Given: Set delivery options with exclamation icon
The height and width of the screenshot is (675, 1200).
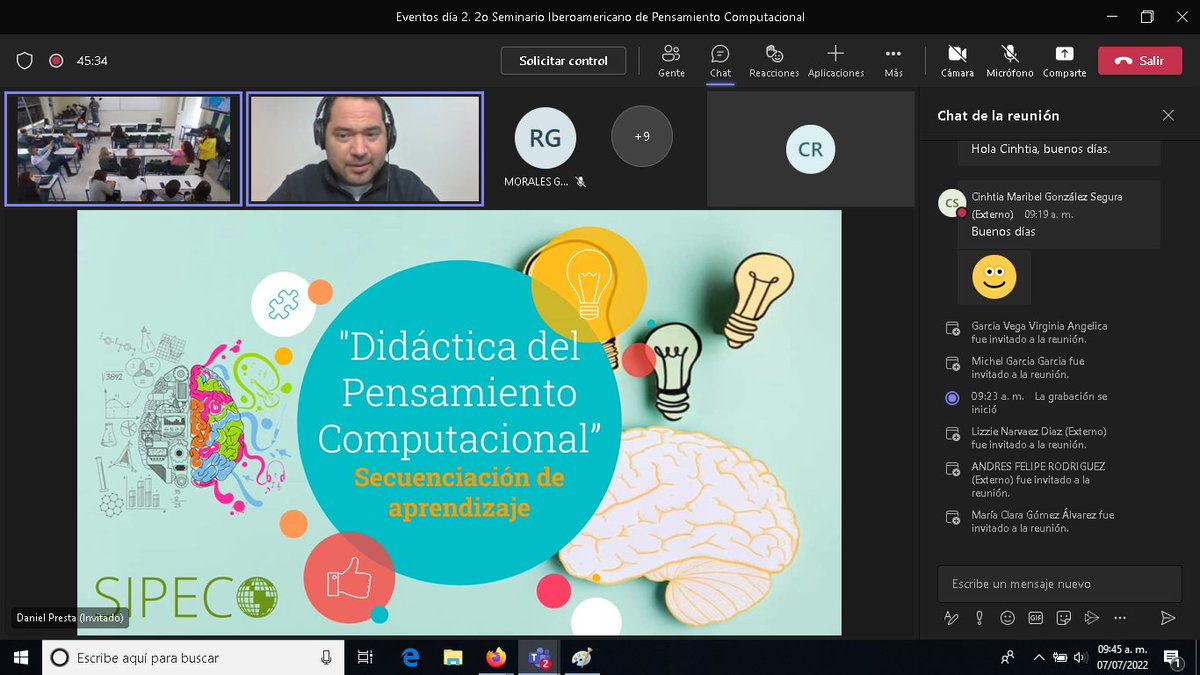Looking at the screenshot, I should coord(979,618).
